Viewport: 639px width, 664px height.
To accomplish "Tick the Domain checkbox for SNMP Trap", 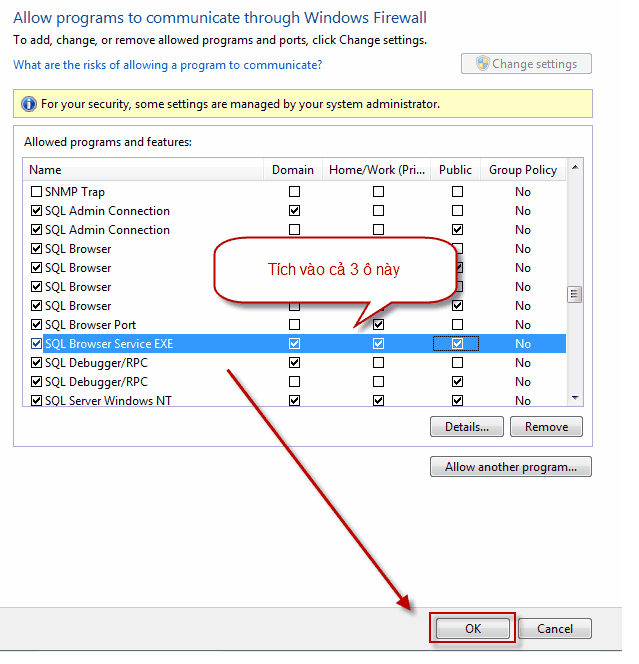I will (x=294, y=192).
